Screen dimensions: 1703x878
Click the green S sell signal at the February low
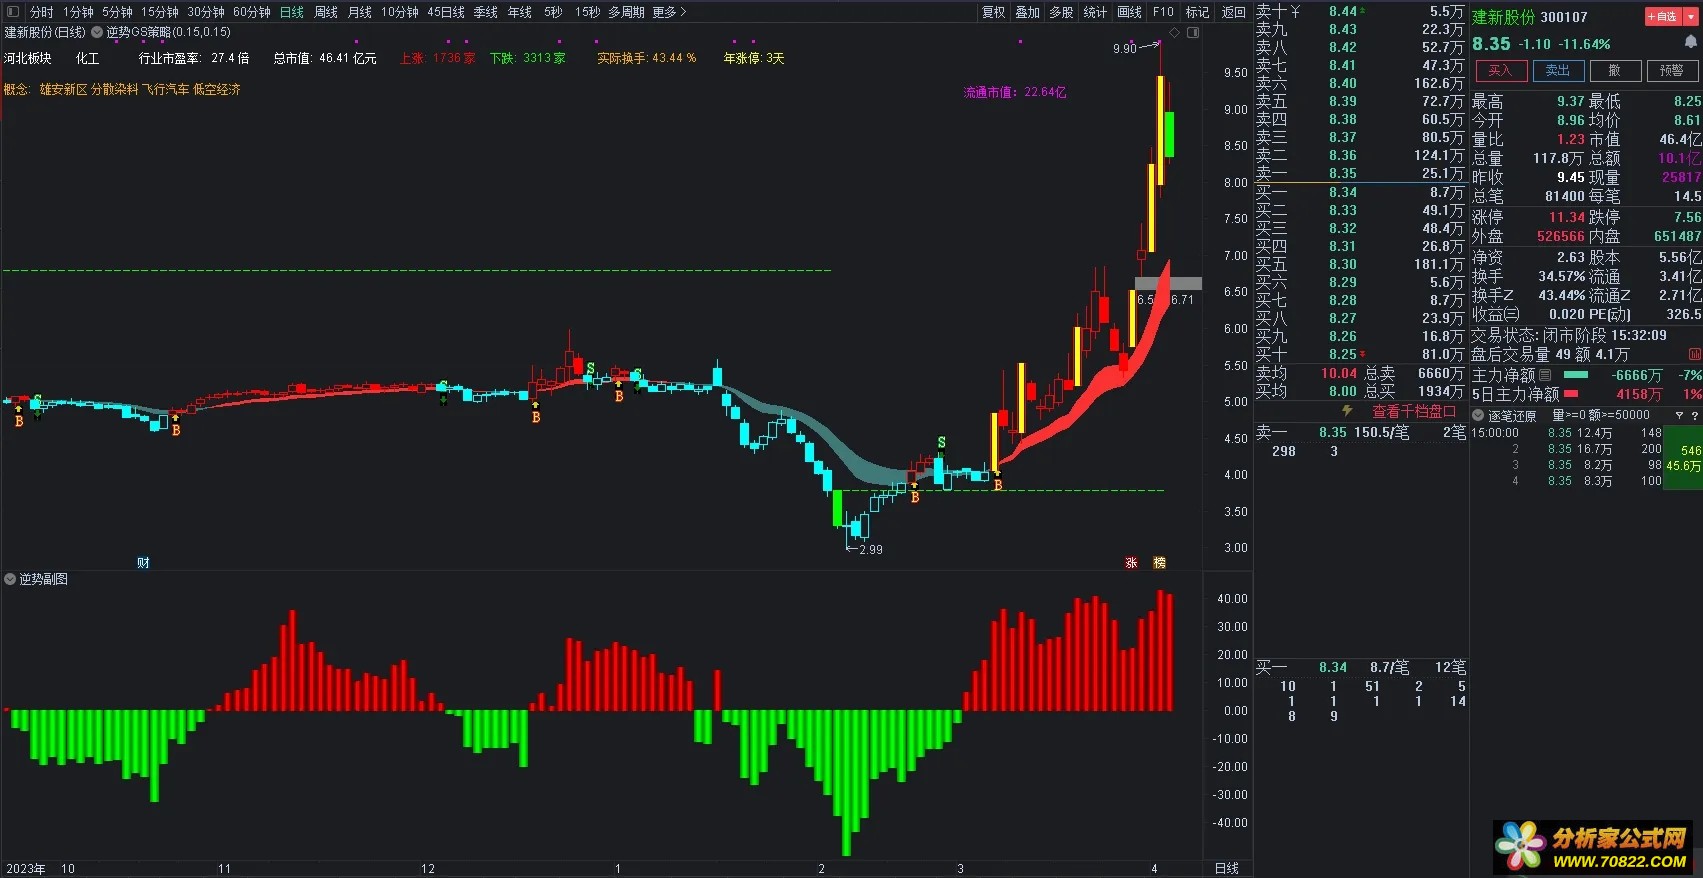click(941, 443)
